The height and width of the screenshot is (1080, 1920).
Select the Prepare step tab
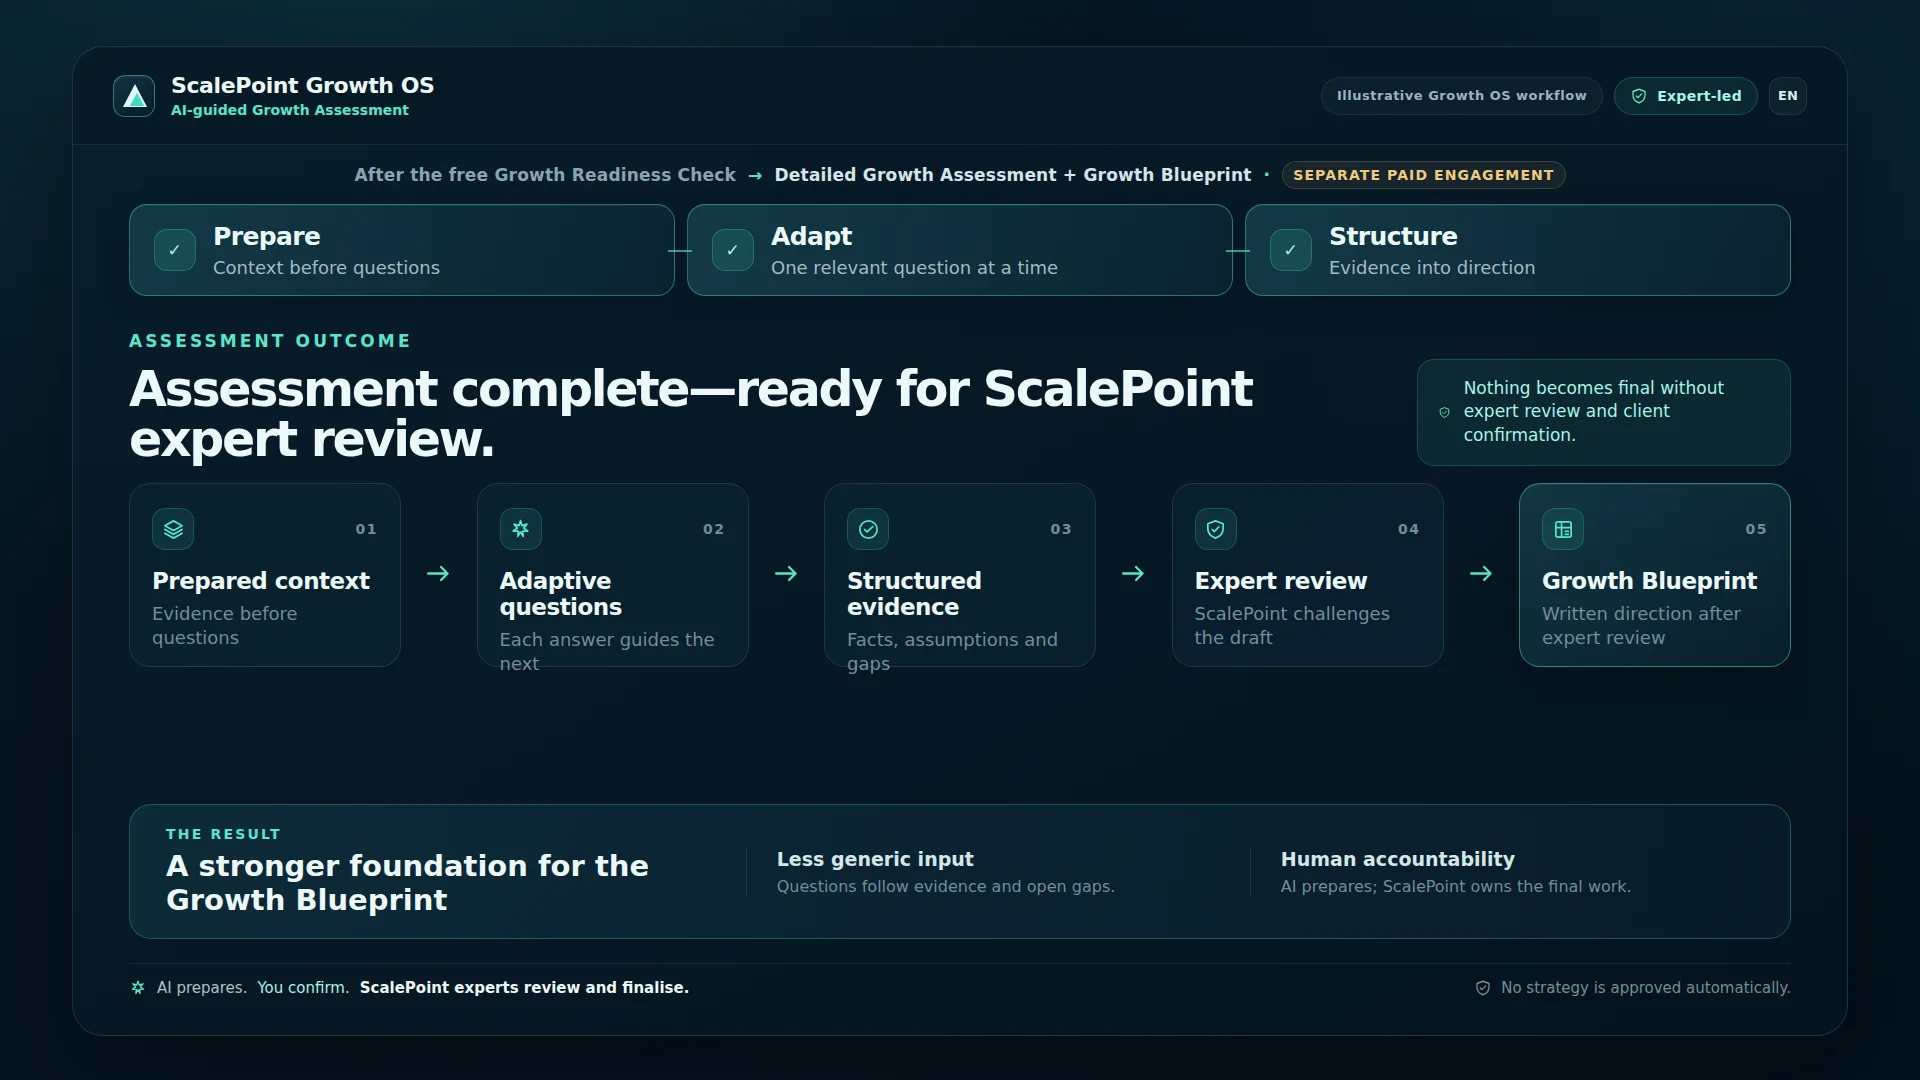point(402,250)
